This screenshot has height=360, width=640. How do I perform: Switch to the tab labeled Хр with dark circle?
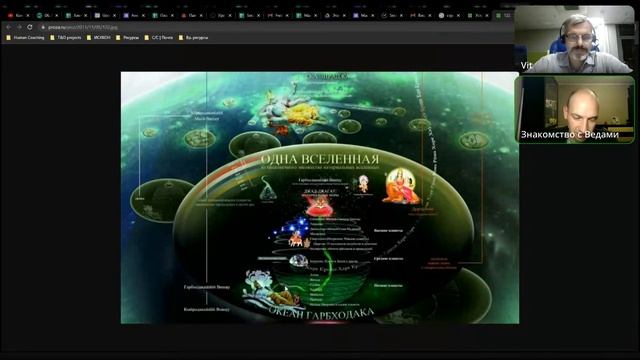[220, 16]
